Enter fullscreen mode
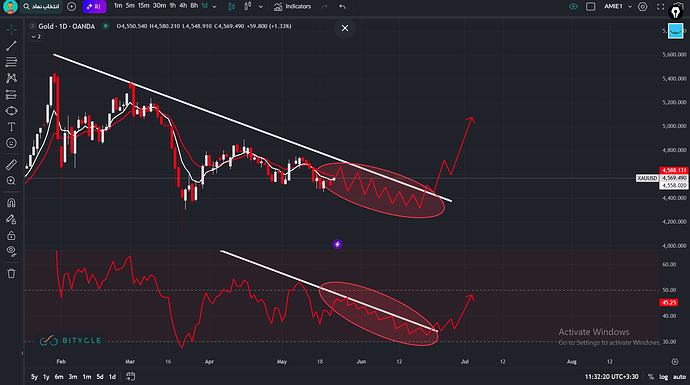Viewport: 690px width, 385px height. [x=660, y=7]
